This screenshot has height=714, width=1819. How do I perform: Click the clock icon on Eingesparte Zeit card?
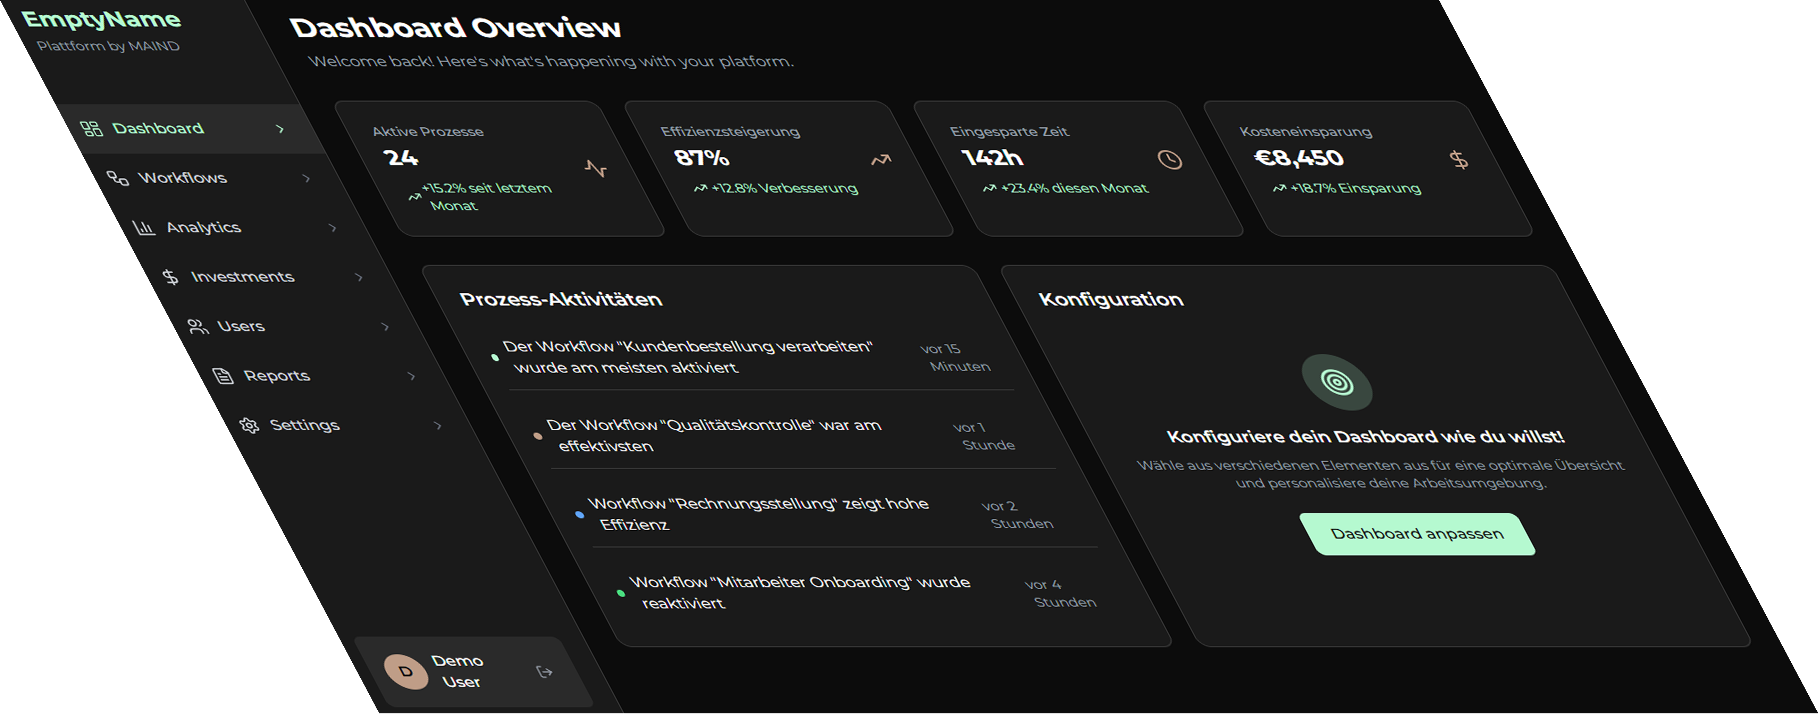[x=1169, y=160]
